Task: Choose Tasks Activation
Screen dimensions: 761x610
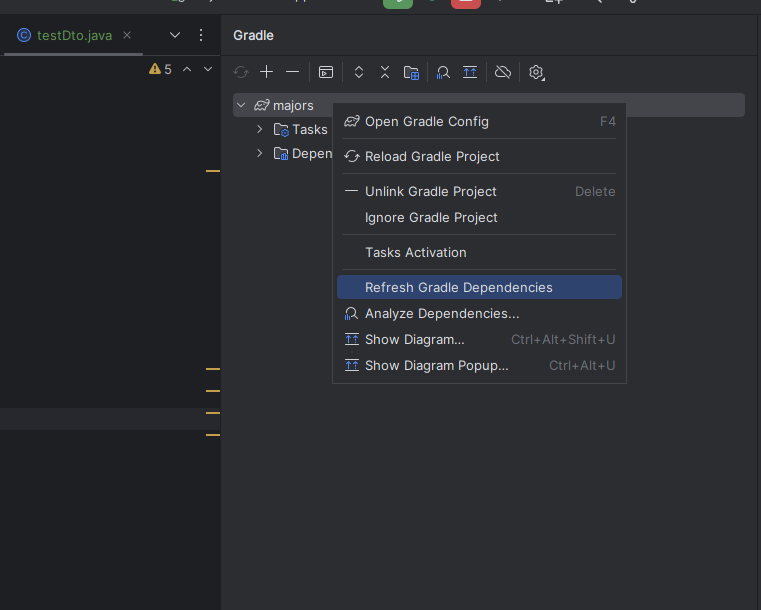Action: [x=480, y=252]
